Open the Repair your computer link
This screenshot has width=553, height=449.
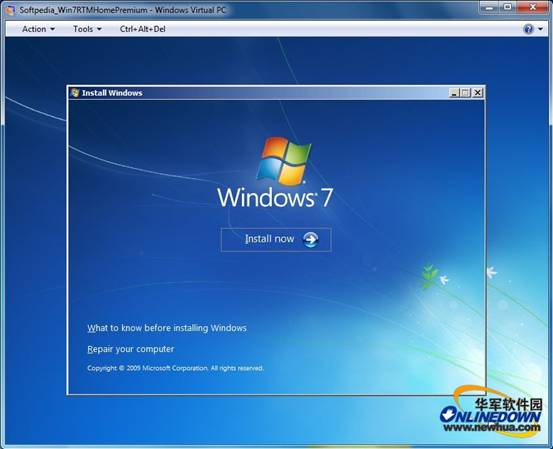130,349
